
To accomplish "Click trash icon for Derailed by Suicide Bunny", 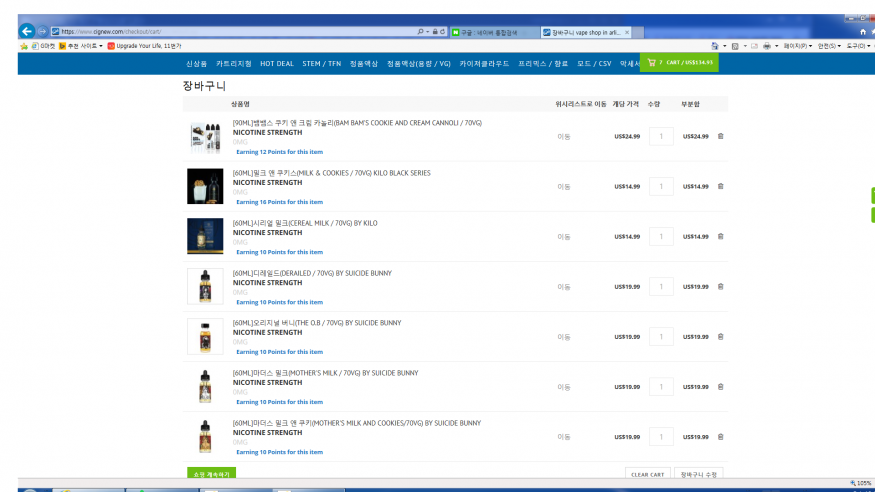I will [720, 286].
